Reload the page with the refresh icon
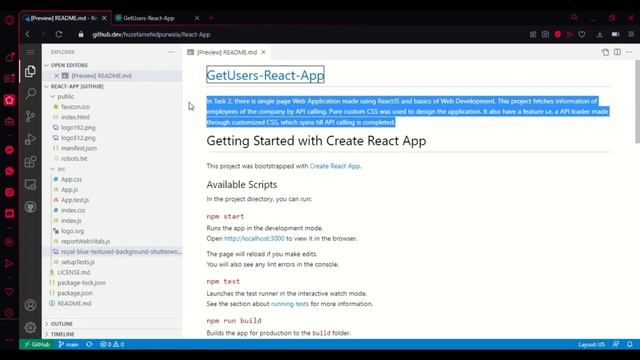This screenshot has width=640, height=360. pos(59,34)
